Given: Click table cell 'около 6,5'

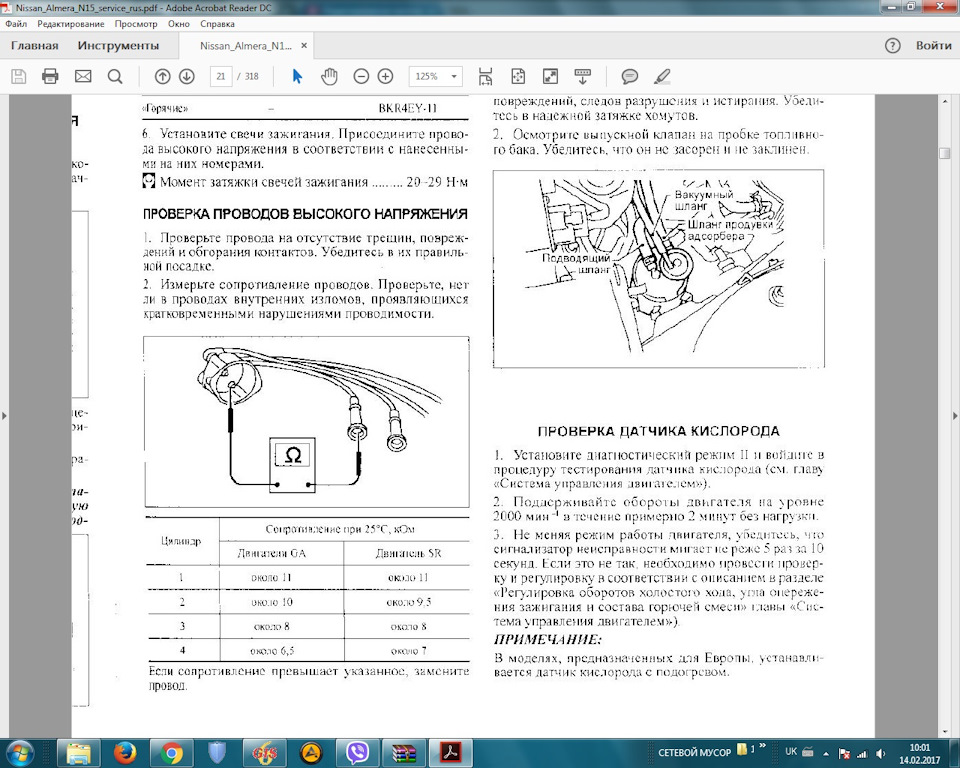Looking at the screenshot, I should (272, 650).
